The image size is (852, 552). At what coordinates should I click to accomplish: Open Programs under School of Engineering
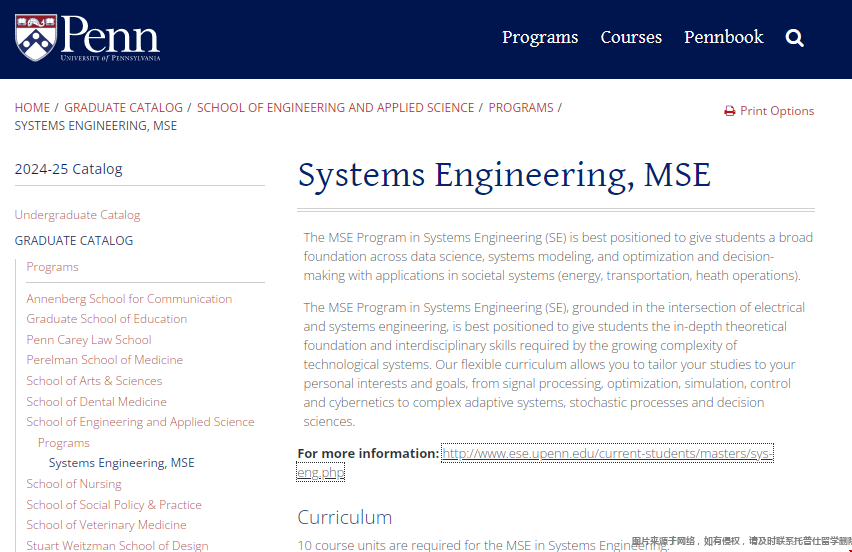tap(64, 443)
